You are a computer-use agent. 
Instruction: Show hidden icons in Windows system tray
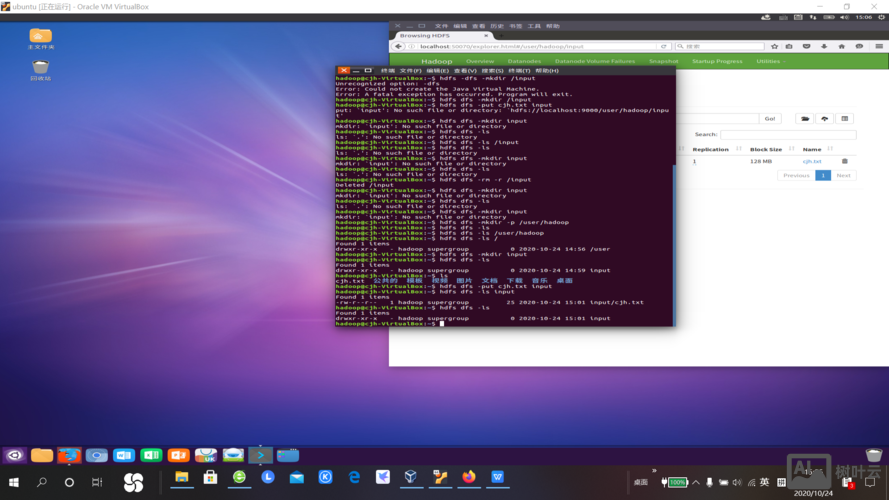click(696, 482)
